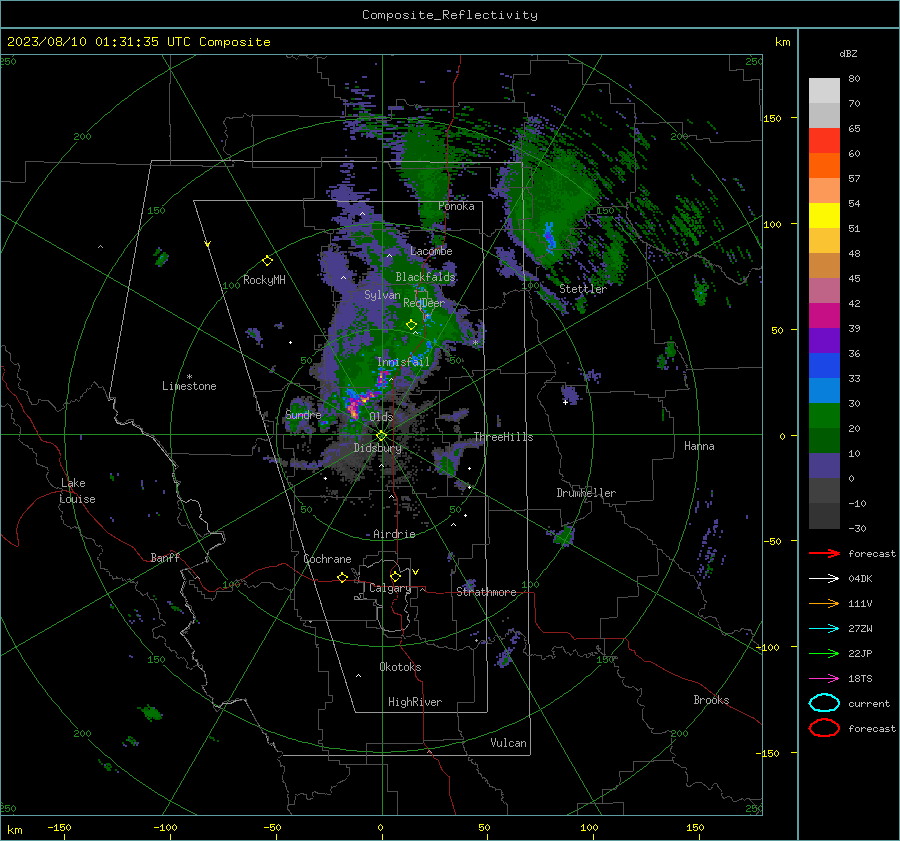Select the blue 36 dBZ color swatch
This screenshot has height=841, width=900.
824,366
